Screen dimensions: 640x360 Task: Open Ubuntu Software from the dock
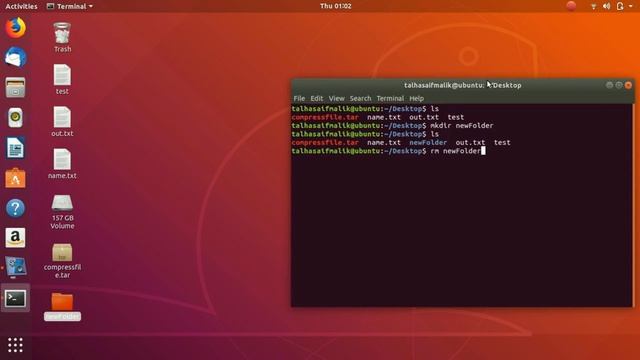tap(16, 178)
